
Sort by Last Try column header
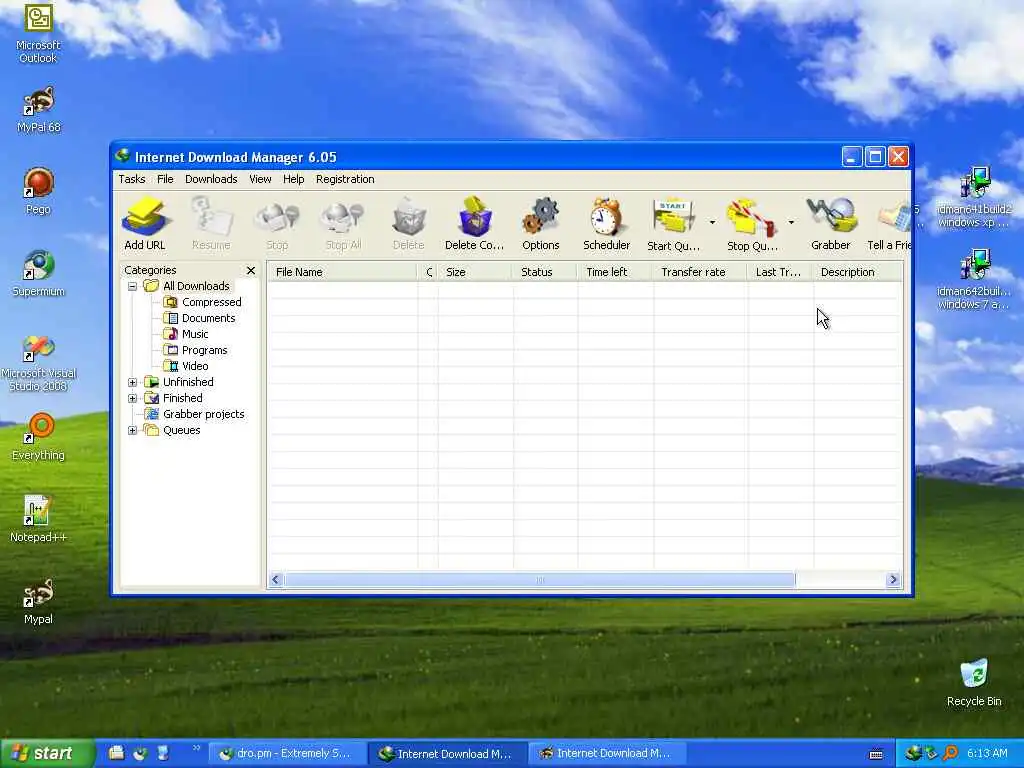point(780,272)
